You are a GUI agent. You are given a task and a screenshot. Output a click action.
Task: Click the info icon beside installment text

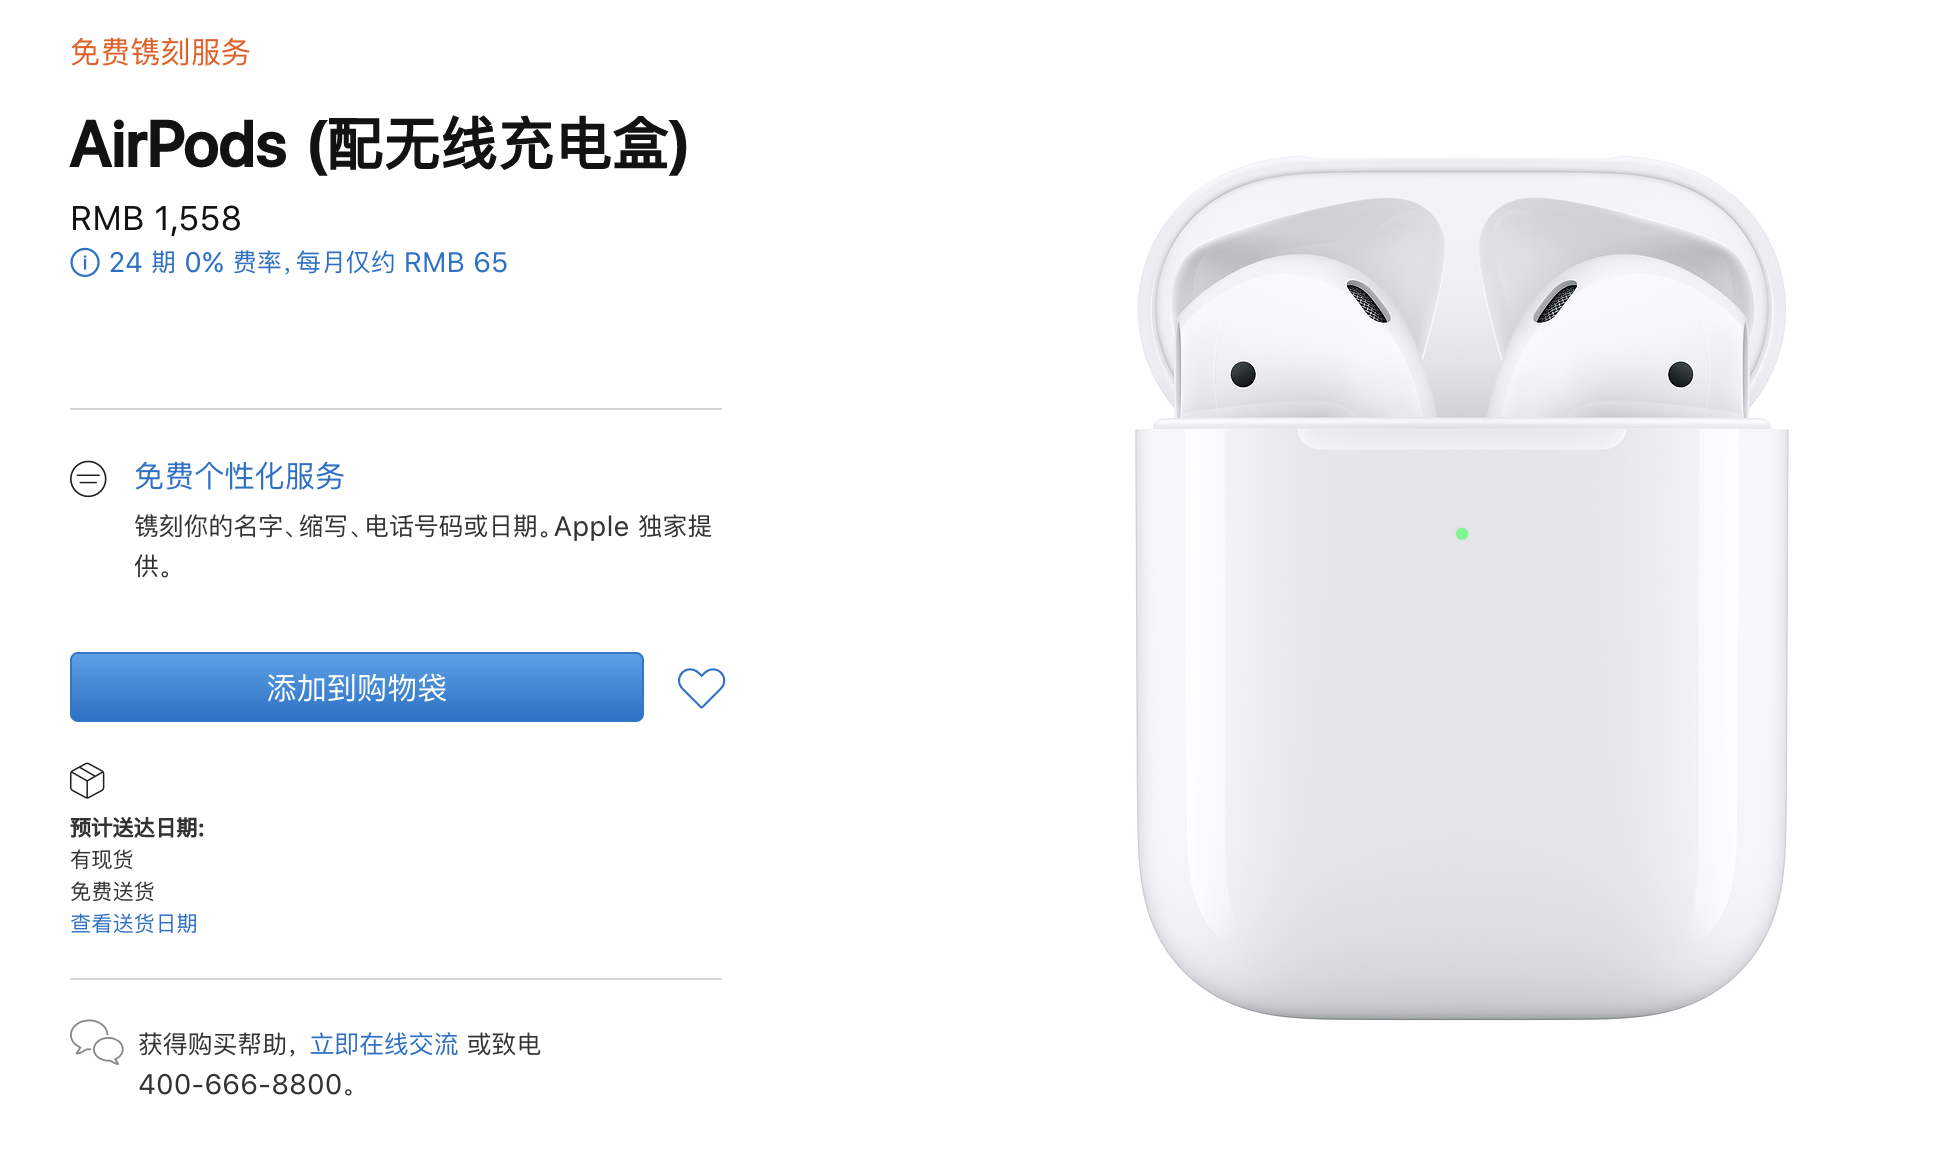[x=85, y=263]
